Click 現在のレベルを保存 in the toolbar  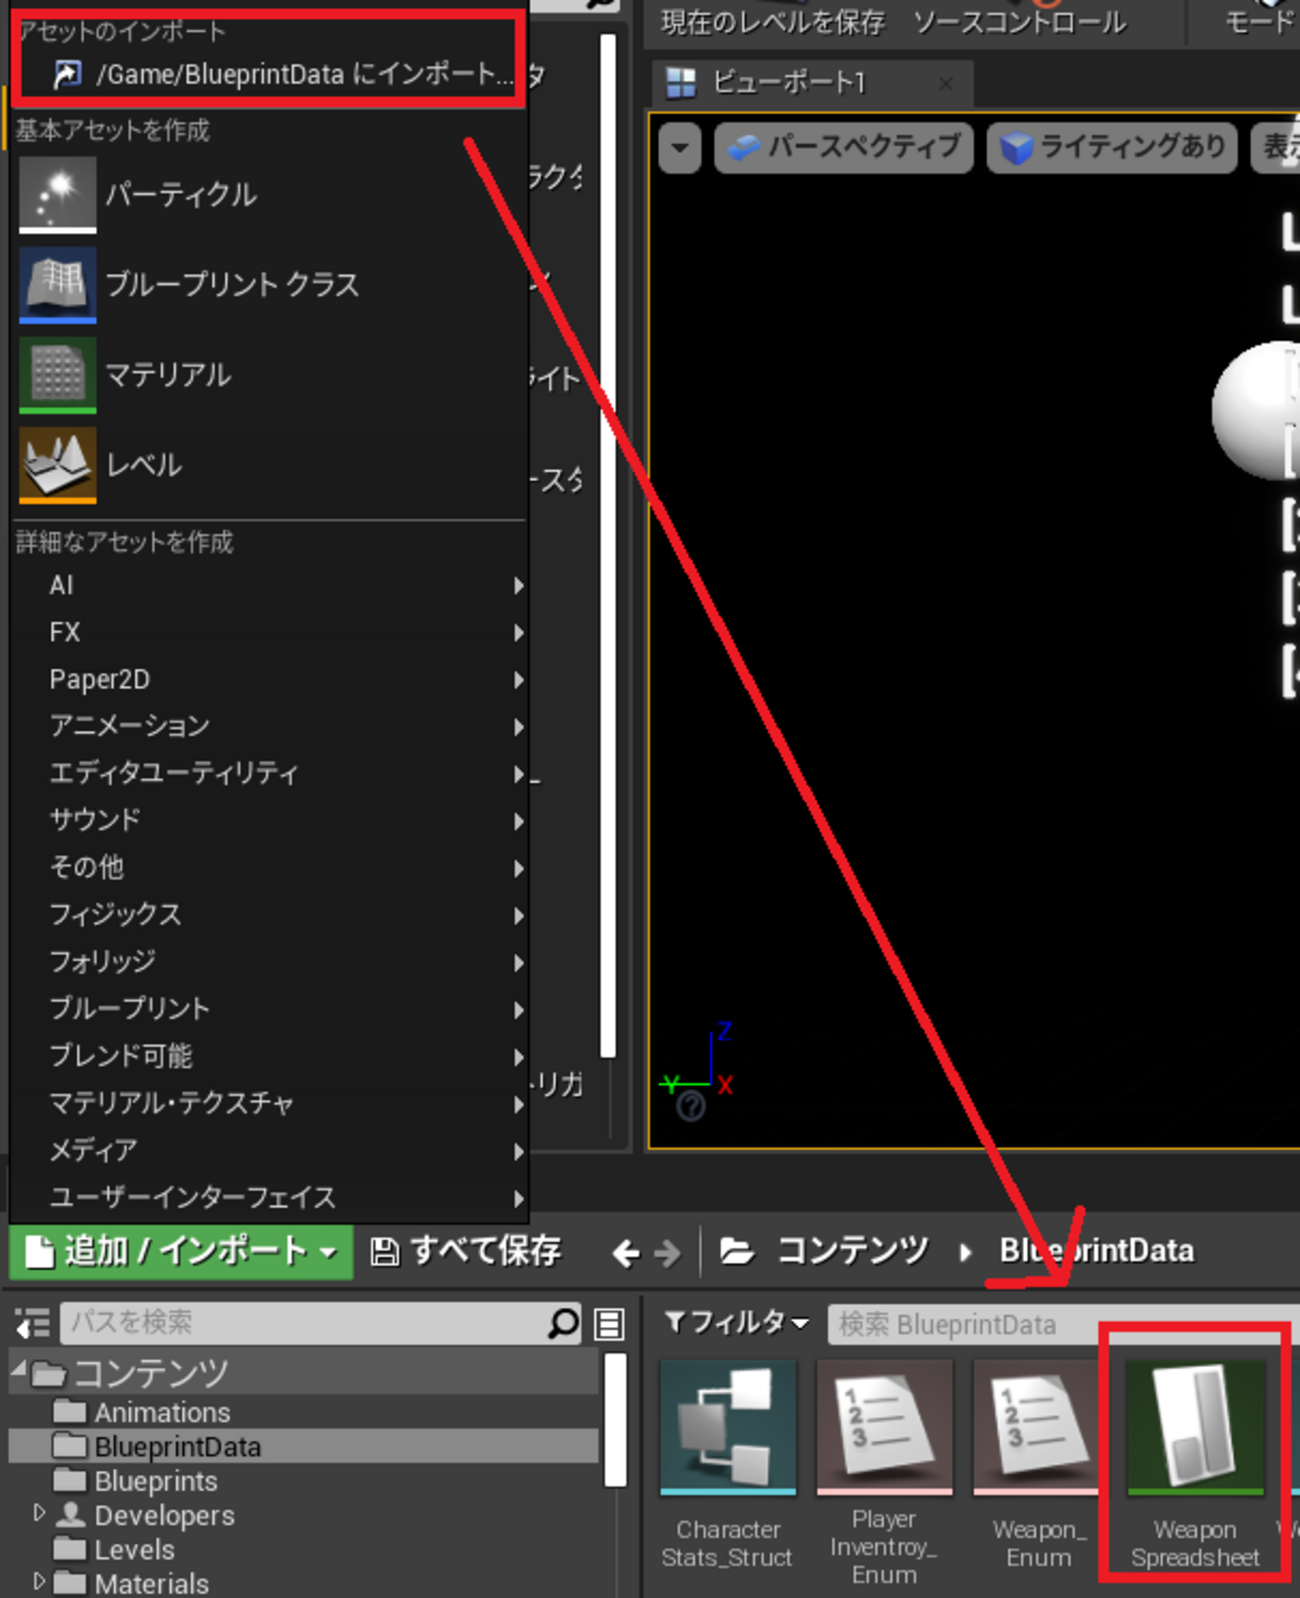[773, 23]
